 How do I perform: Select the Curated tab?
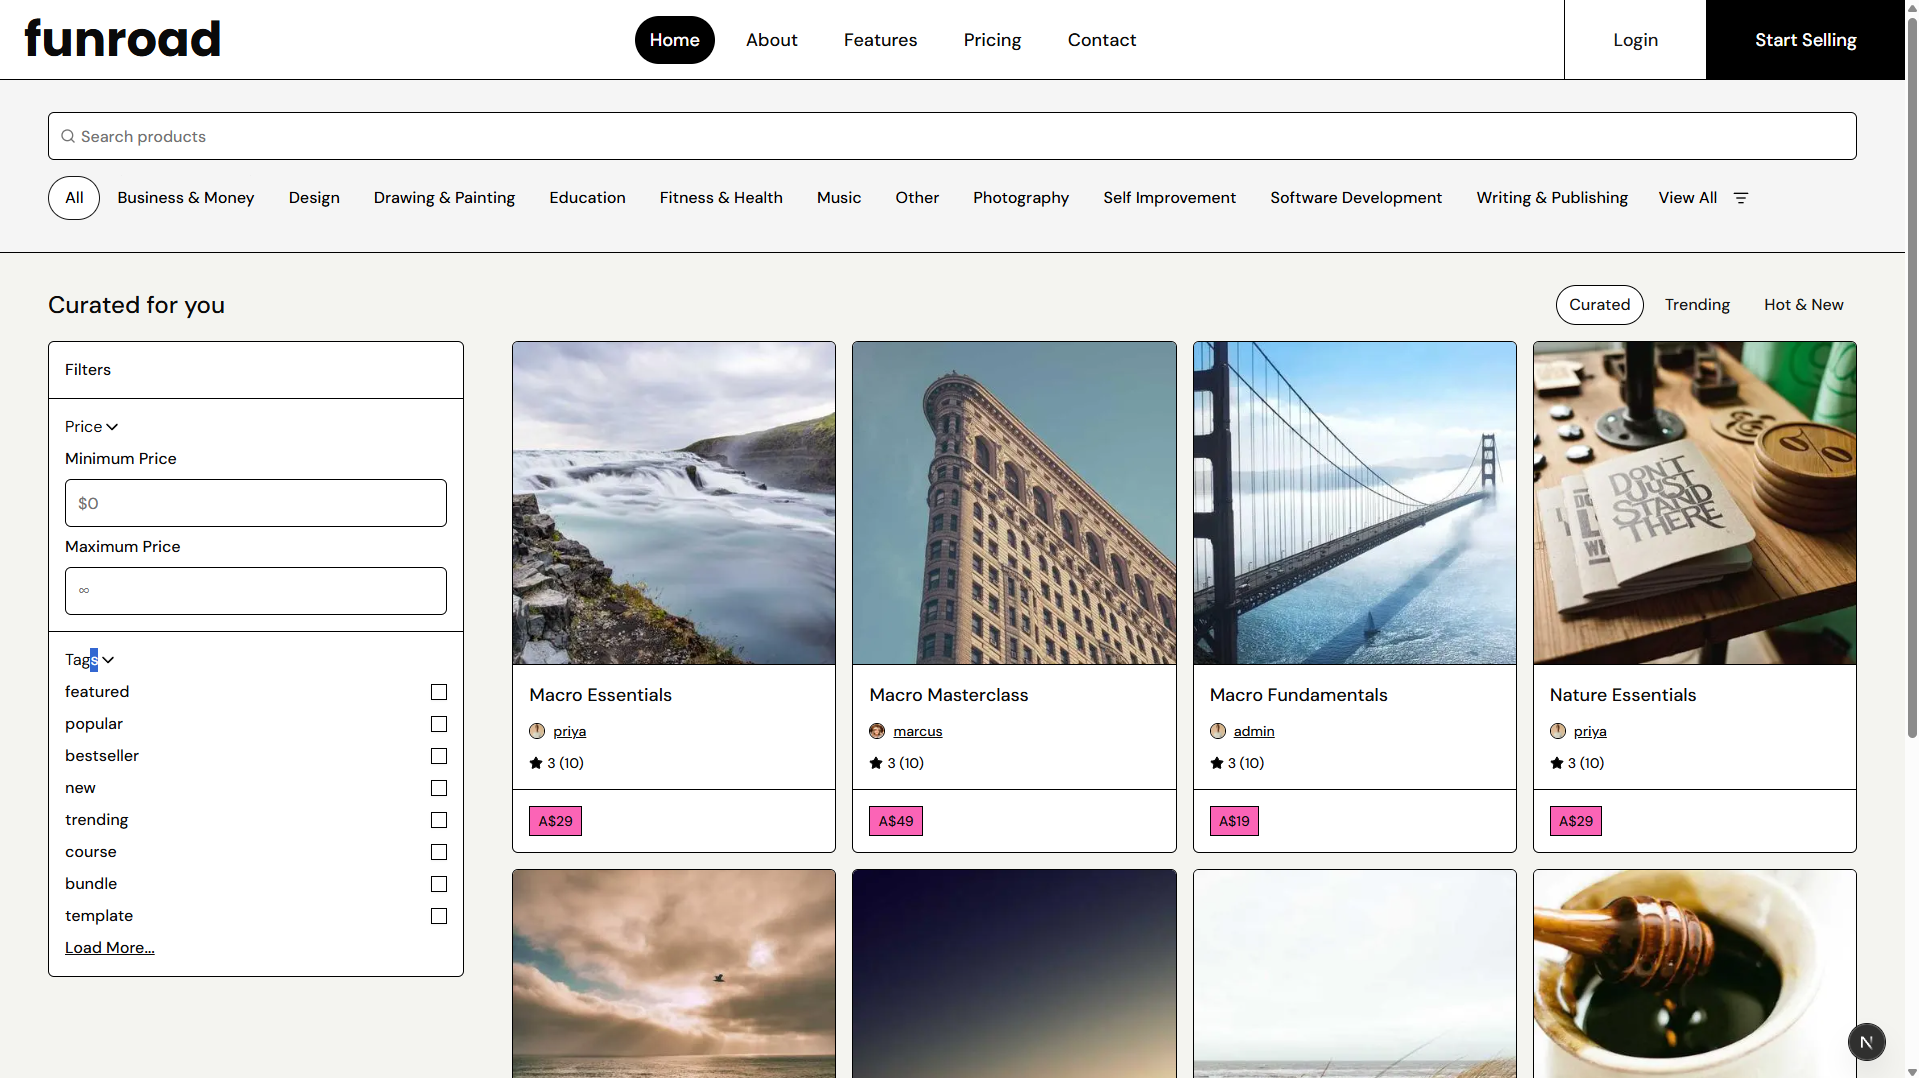1599,305
